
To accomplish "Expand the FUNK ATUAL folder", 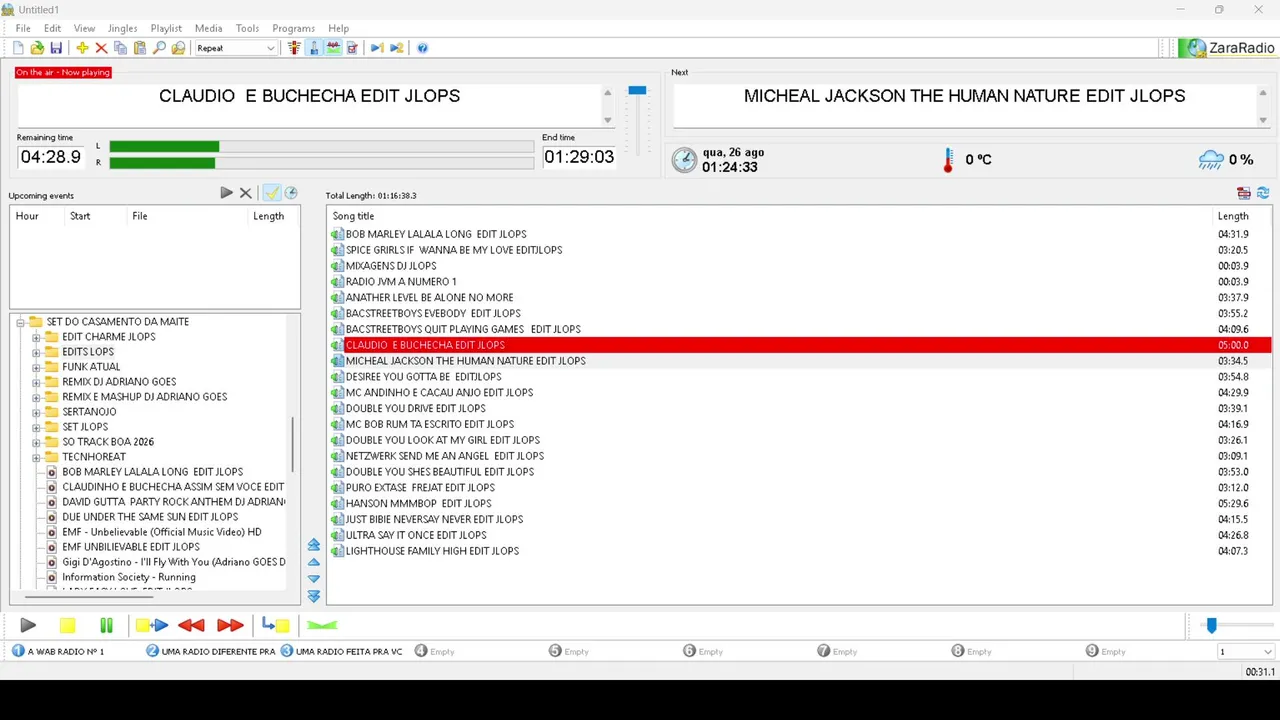I will point(36,367).
